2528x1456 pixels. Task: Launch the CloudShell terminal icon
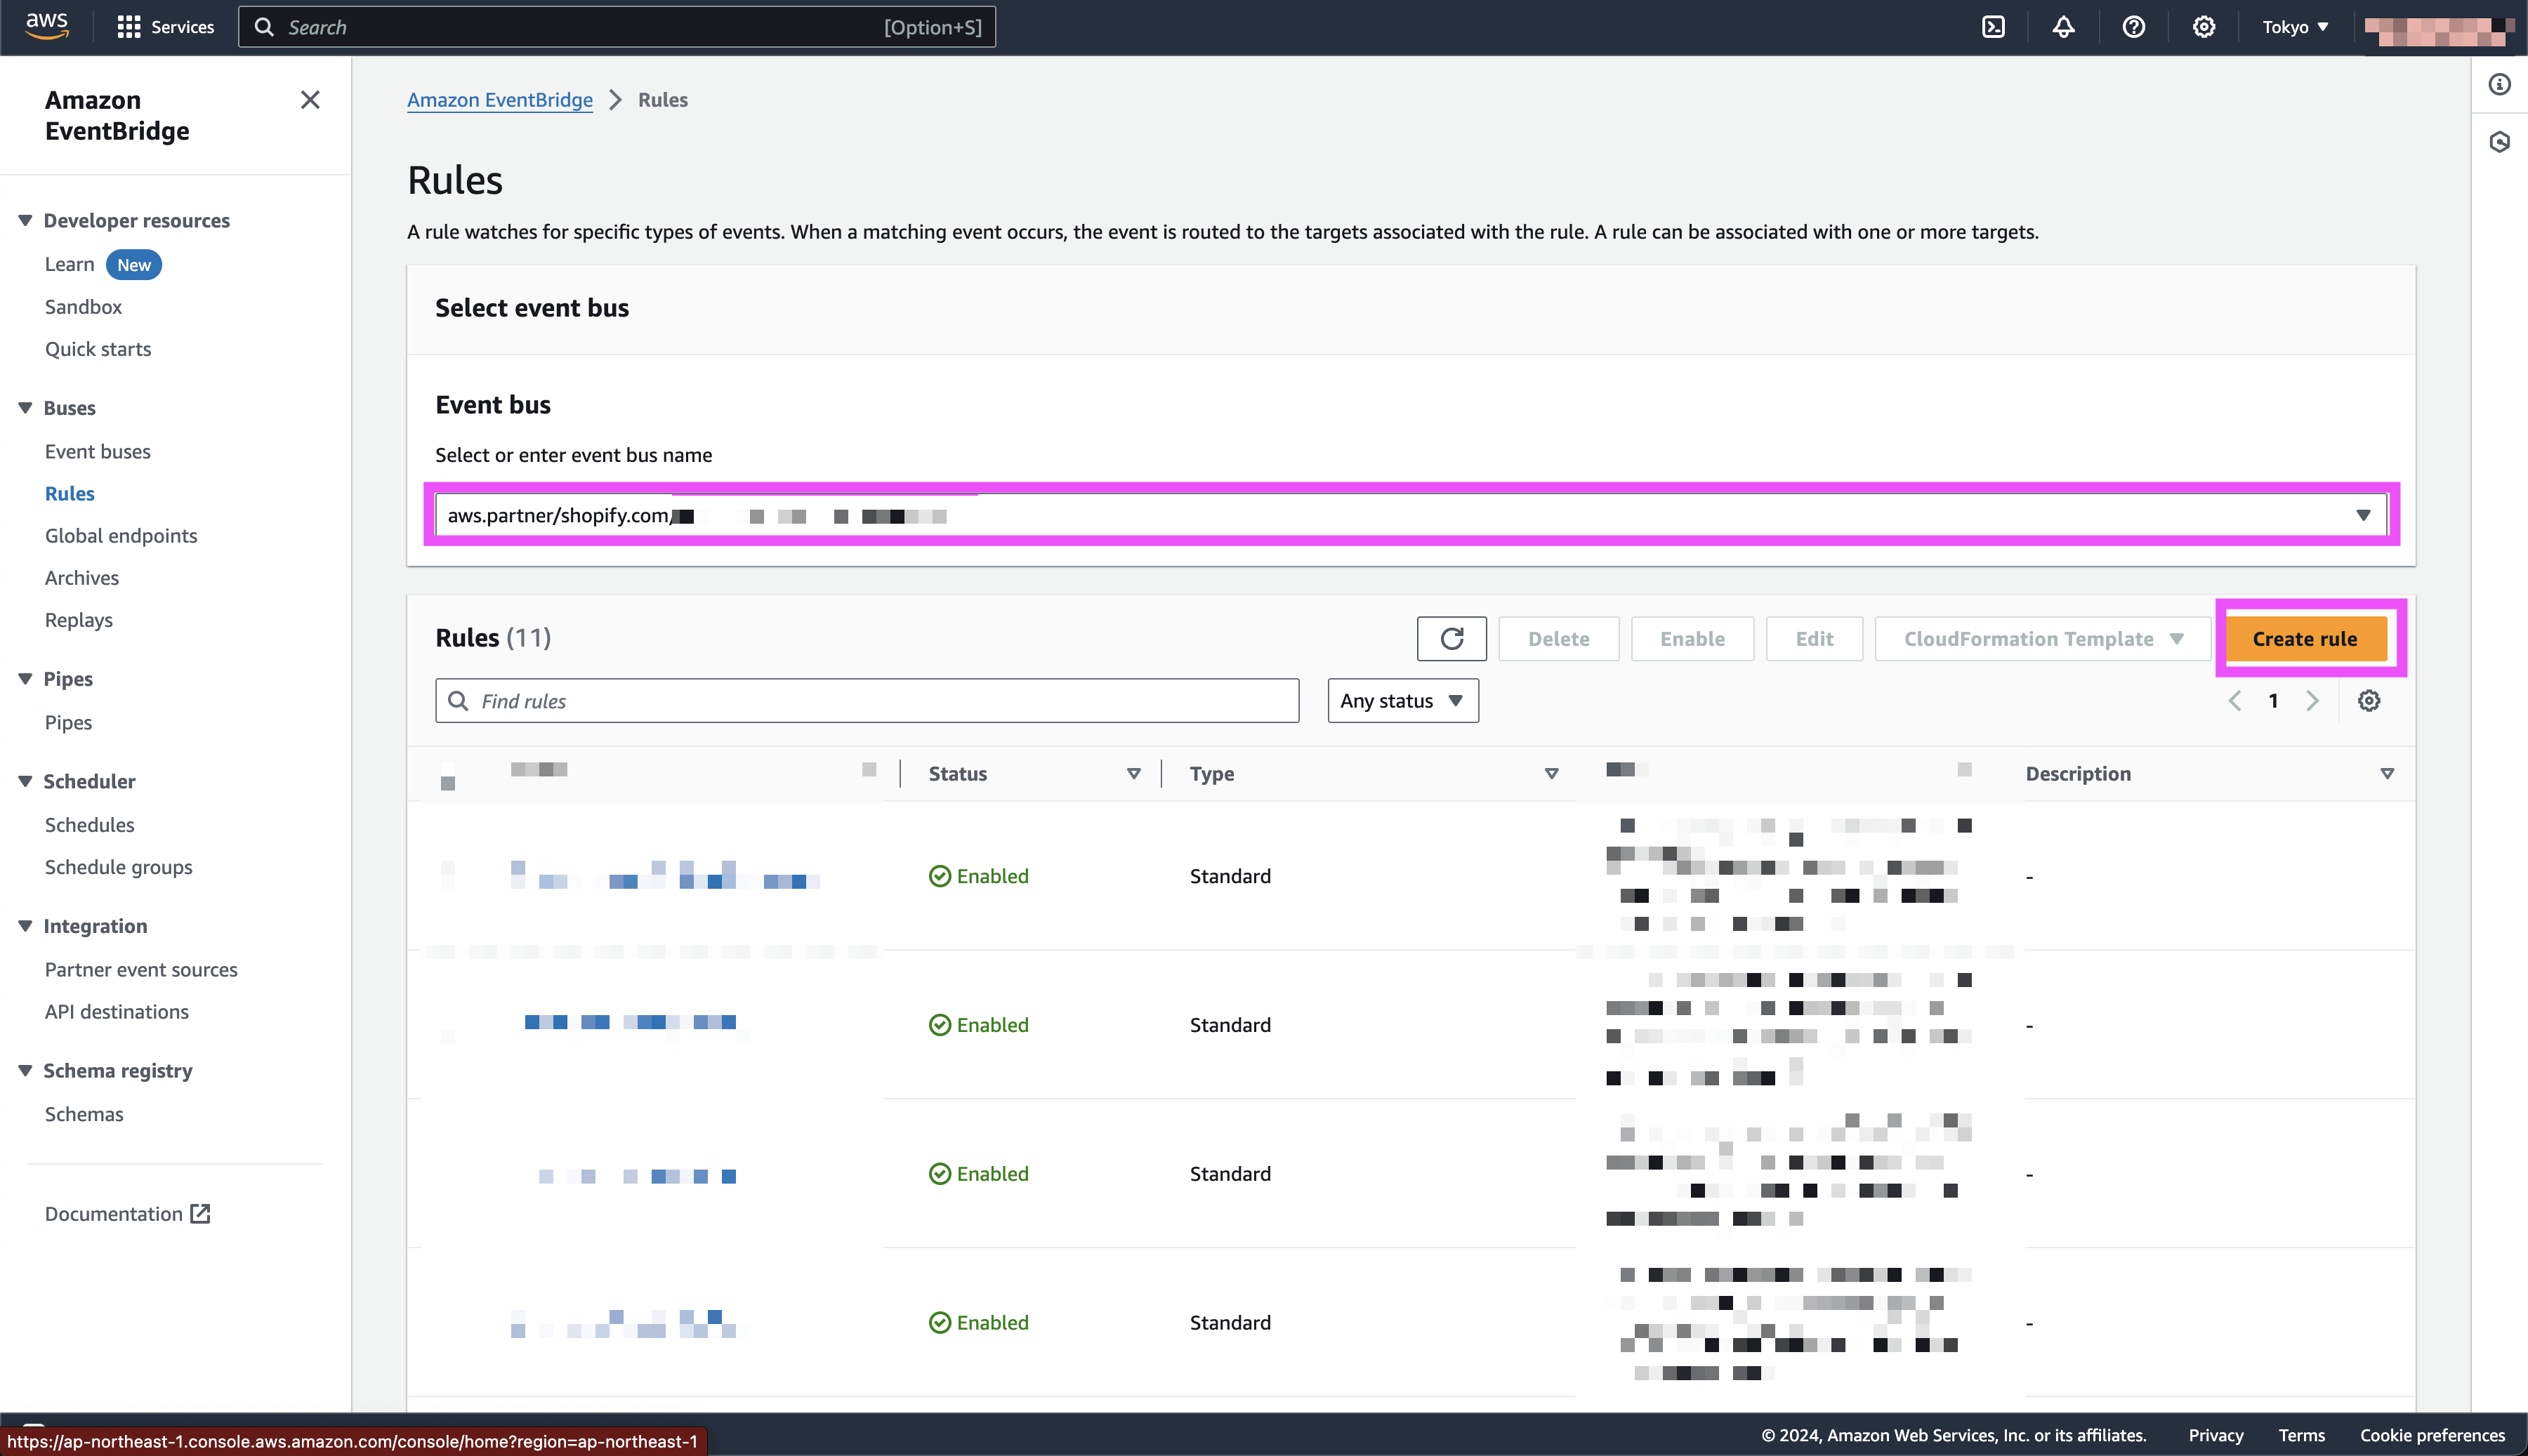1993,27
